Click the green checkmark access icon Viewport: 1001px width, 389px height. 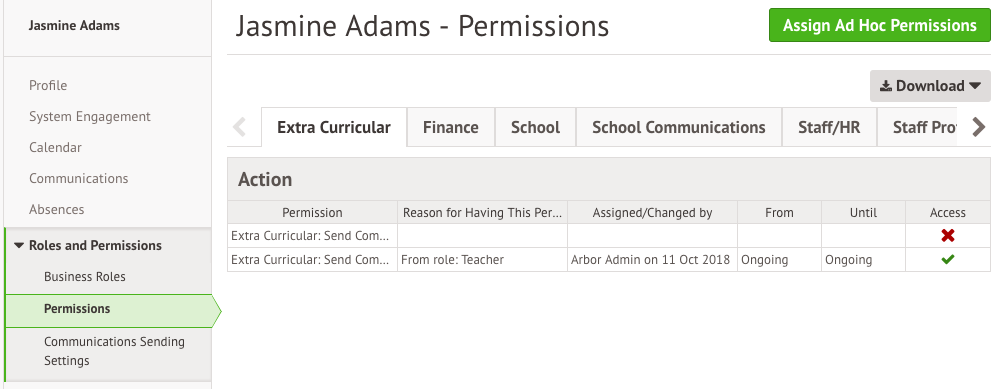pos(947,259)
